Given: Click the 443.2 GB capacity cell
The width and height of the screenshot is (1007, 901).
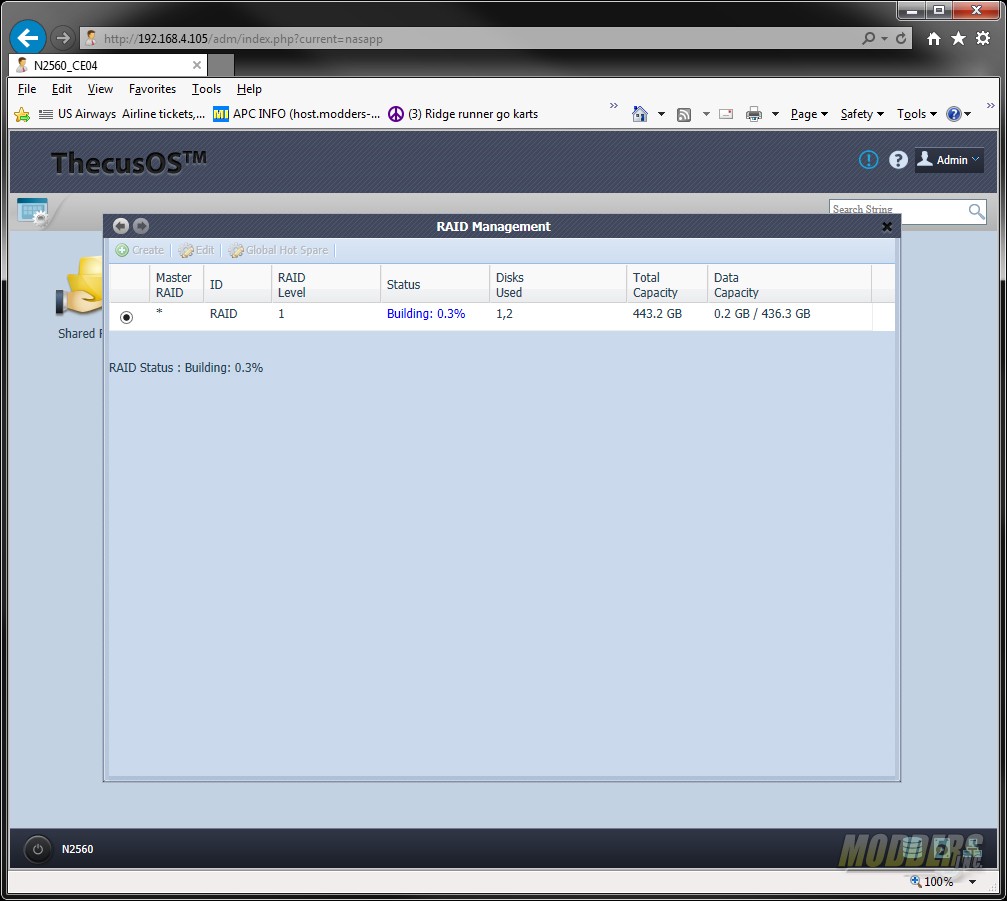Looking at the screenshot, I should [657, 313].
